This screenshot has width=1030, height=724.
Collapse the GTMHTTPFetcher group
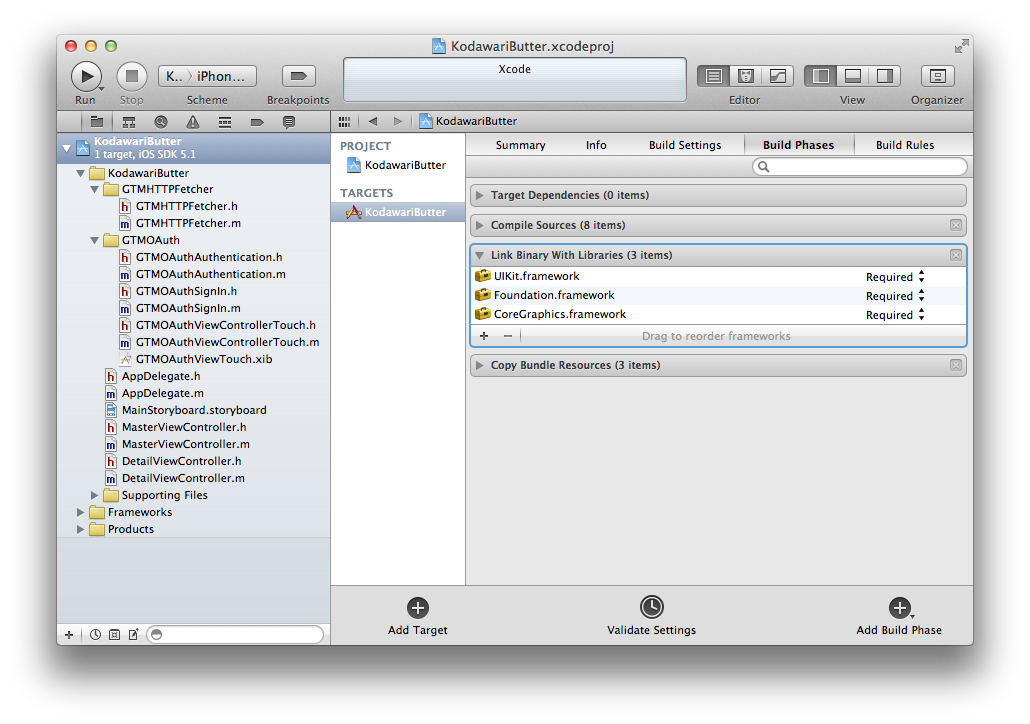coord(94,189)
